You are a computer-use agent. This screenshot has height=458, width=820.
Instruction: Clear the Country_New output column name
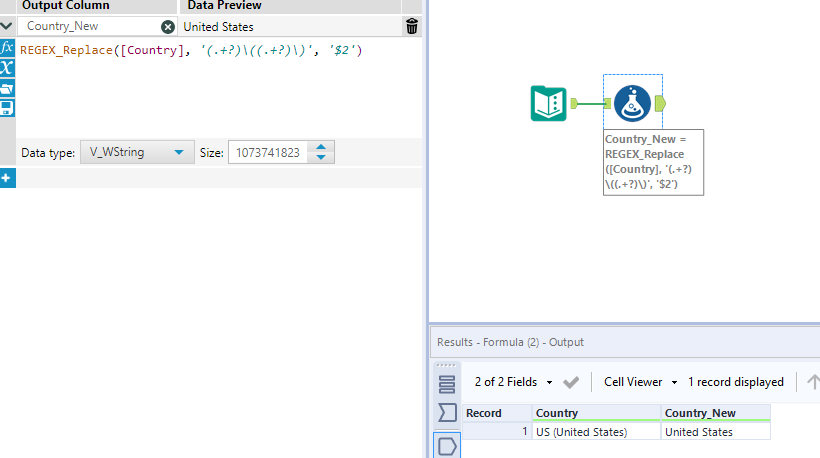point(168,27)
